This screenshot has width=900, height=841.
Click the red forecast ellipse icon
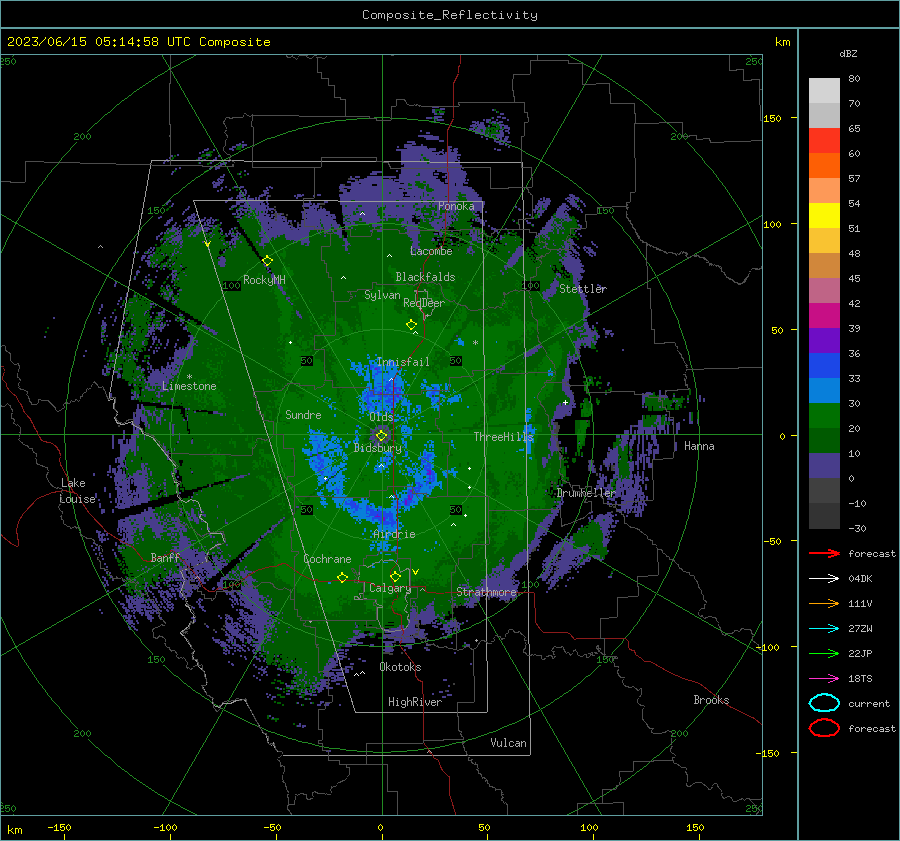[x=824, y=728]
